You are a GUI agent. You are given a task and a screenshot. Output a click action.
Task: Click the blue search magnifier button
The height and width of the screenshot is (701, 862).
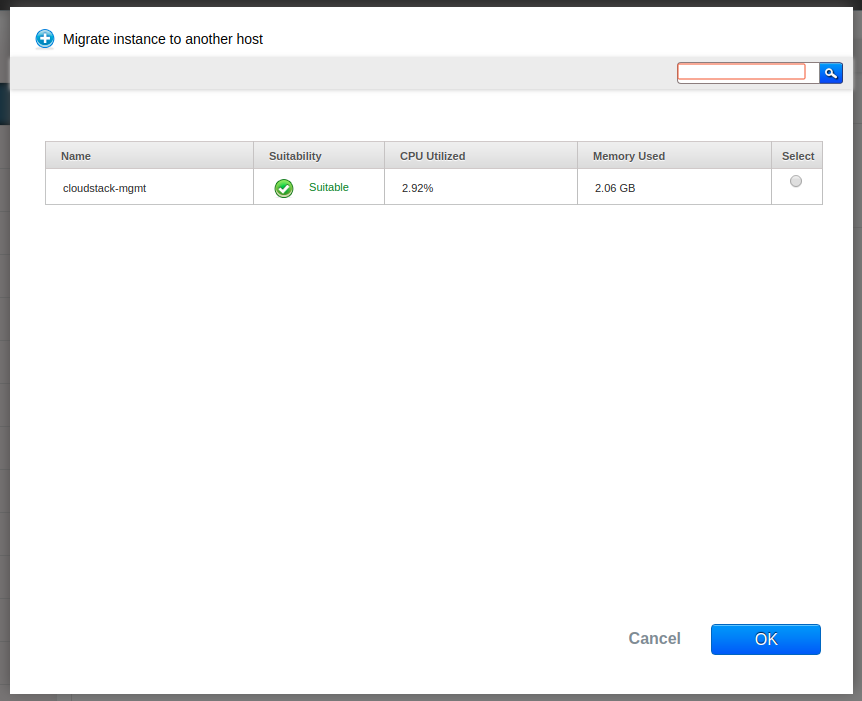pyautogui.click(x=830, y=73)
